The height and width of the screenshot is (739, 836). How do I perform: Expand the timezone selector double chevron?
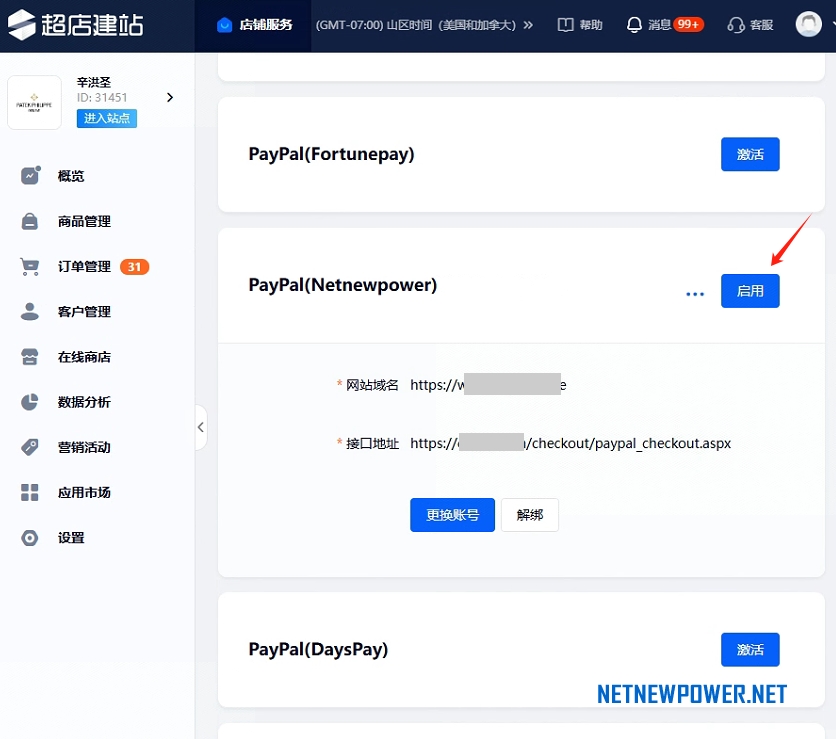(x=528, y=25)
